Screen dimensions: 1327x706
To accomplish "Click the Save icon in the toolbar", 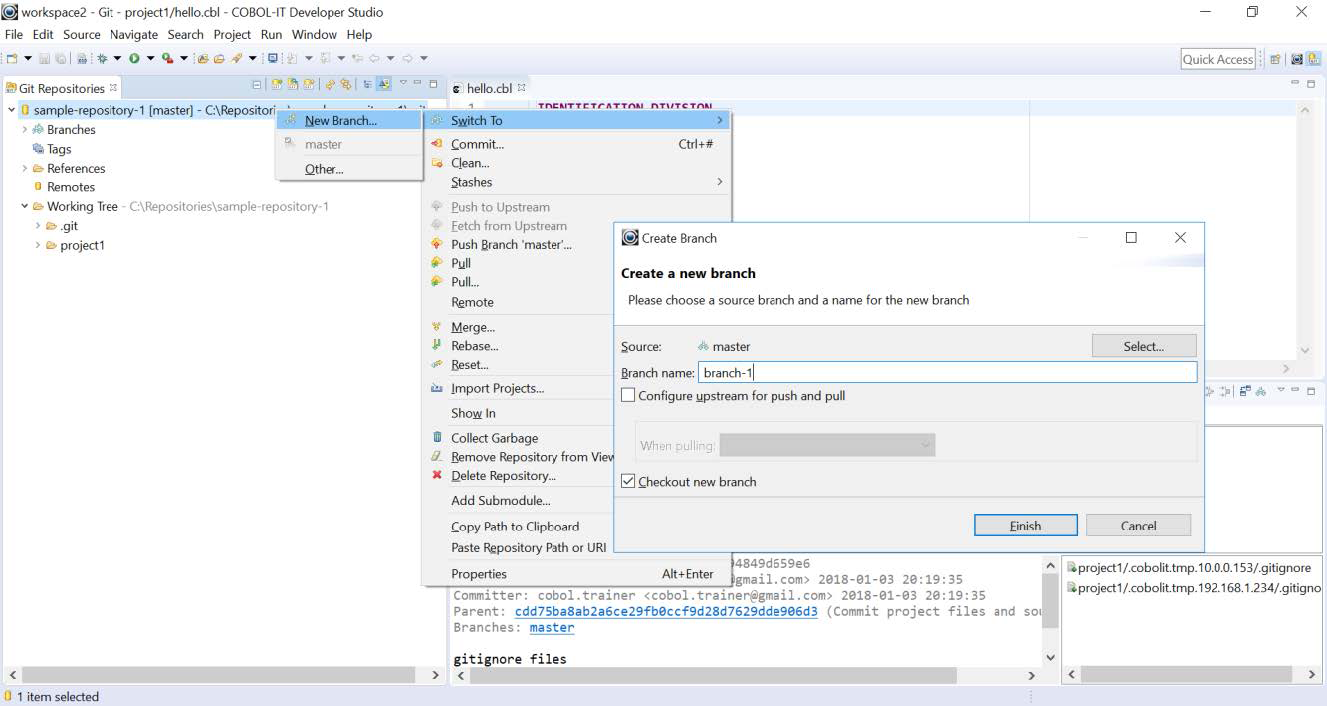I will 44,58.
